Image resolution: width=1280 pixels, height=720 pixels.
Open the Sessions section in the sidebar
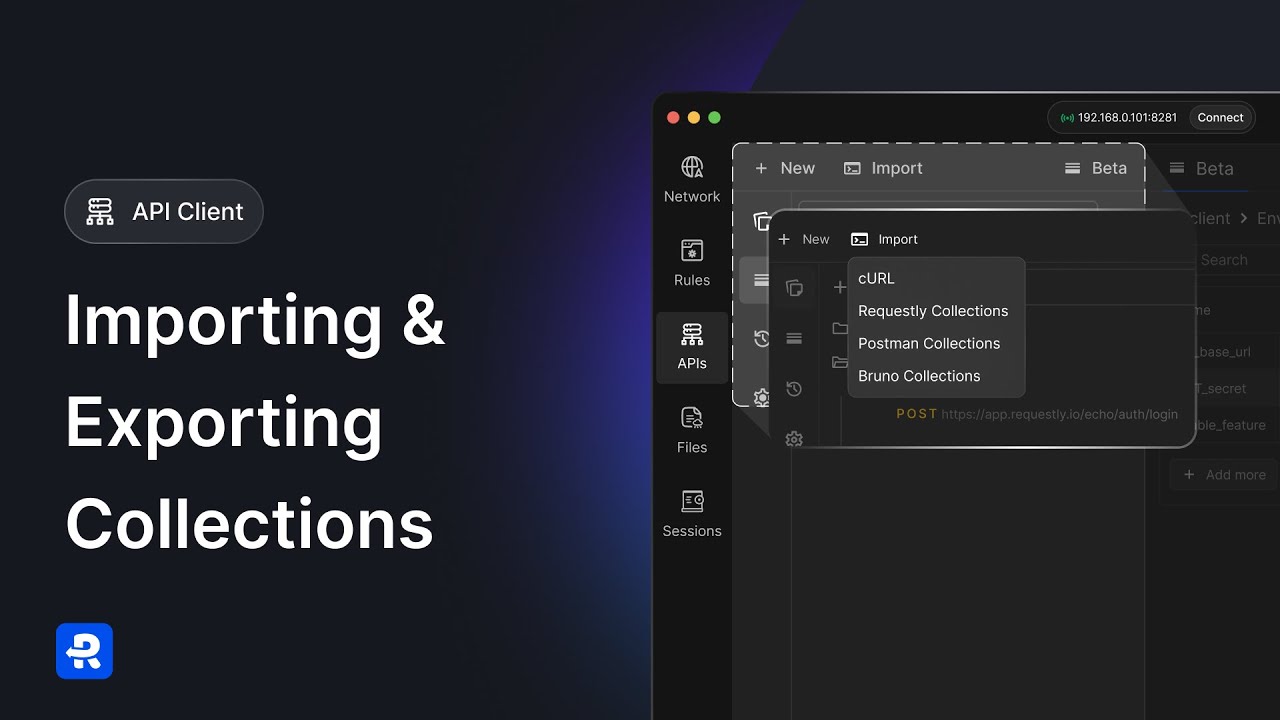692,515
